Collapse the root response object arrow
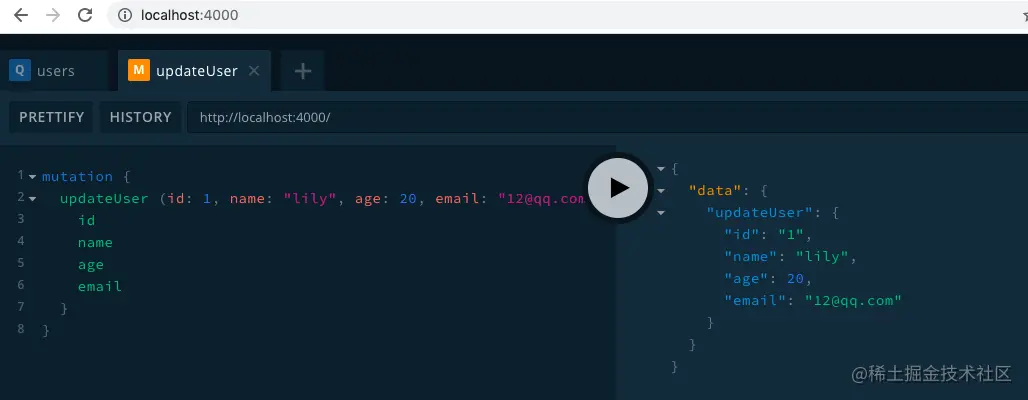 tap(661, 169)
